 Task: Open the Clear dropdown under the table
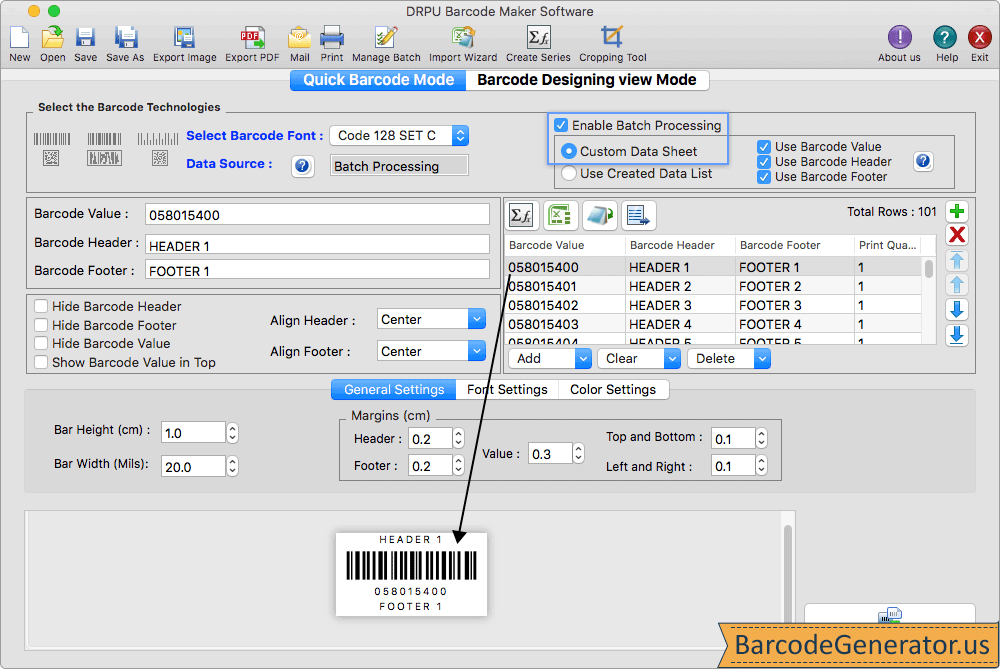point(639,358)
